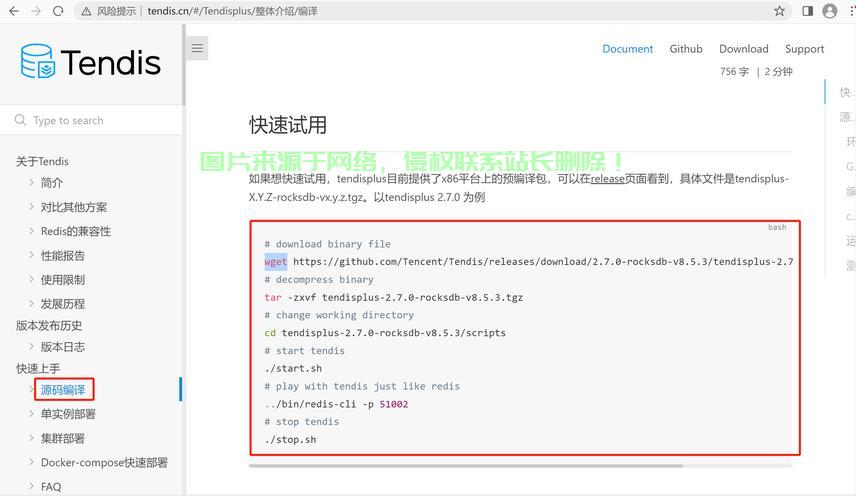Click the 版本发布历史 section heading
The image size is (856, 500).
click(x=49, y=325)
